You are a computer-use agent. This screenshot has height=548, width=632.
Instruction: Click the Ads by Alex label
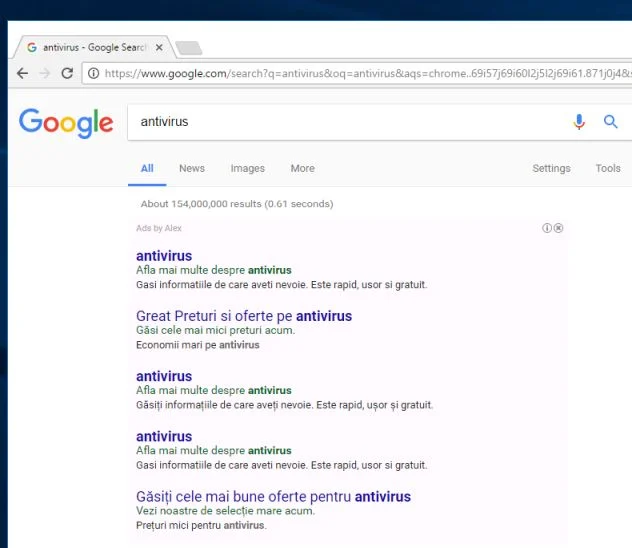[159, 228]
